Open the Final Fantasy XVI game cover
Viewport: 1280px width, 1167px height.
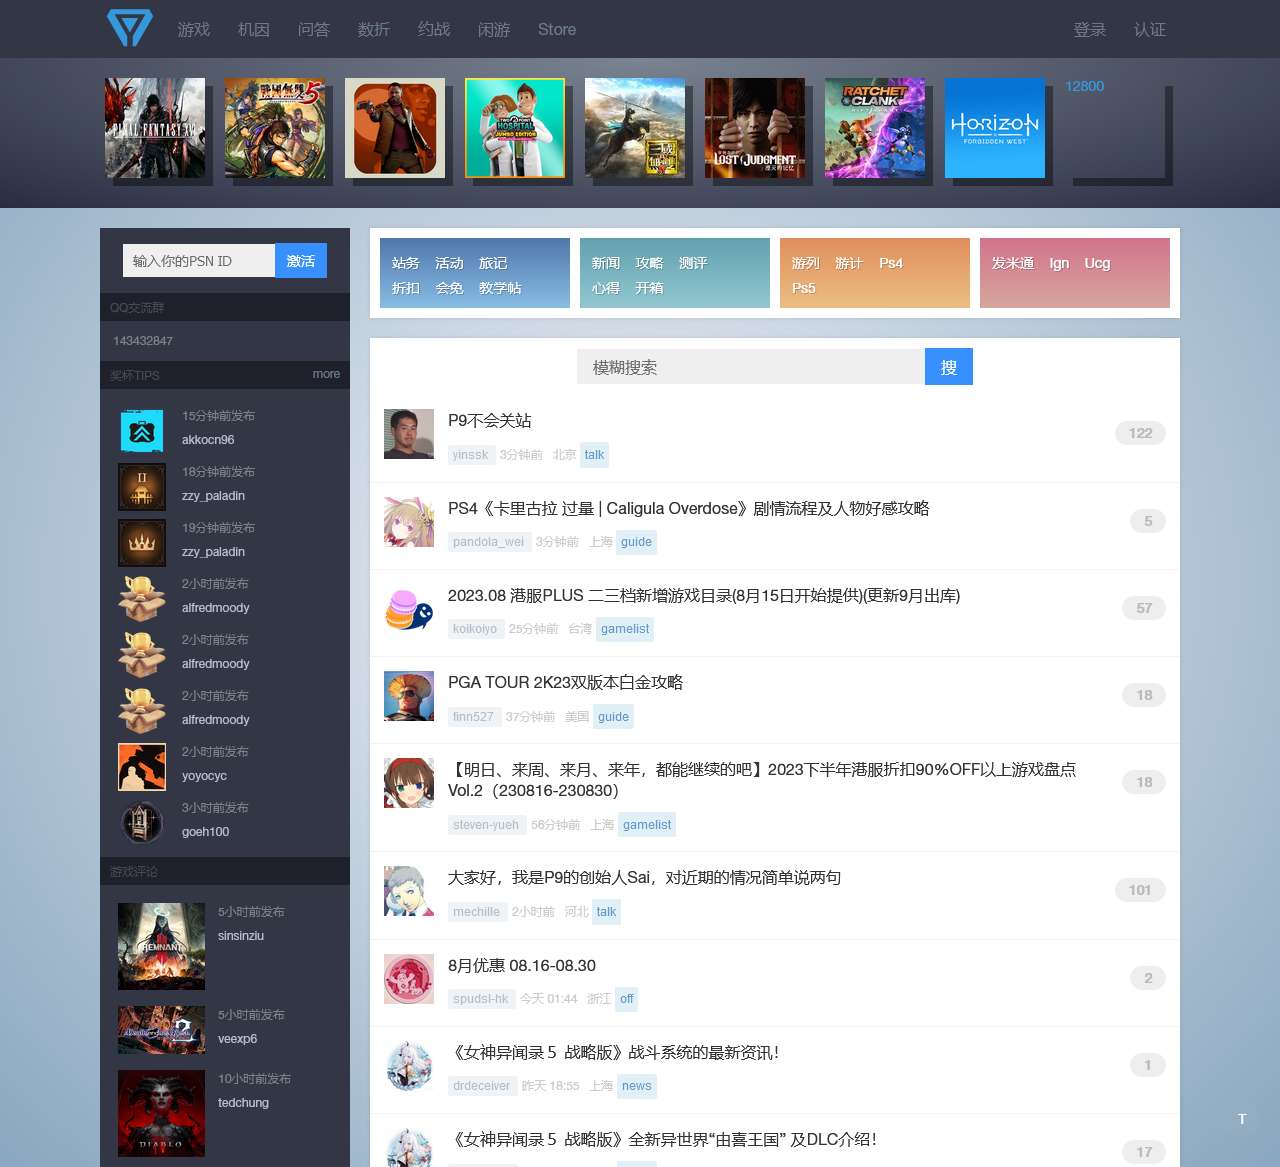coord(155,128)
